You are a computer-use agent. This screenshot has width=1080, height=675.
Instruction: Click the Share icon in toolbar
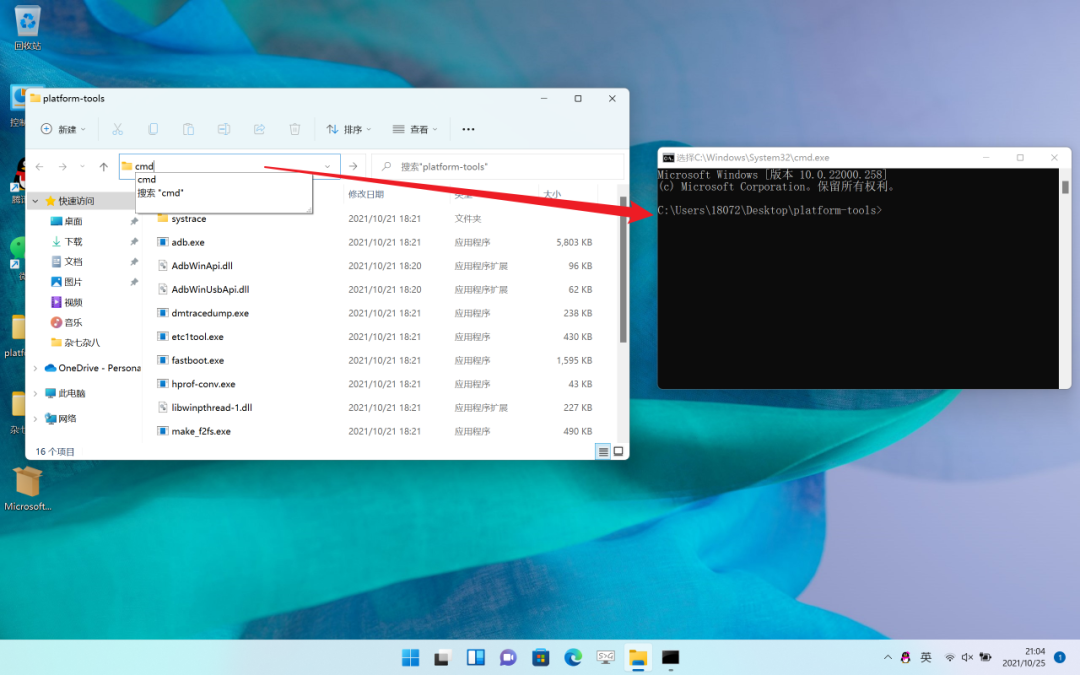click(259, 129)
